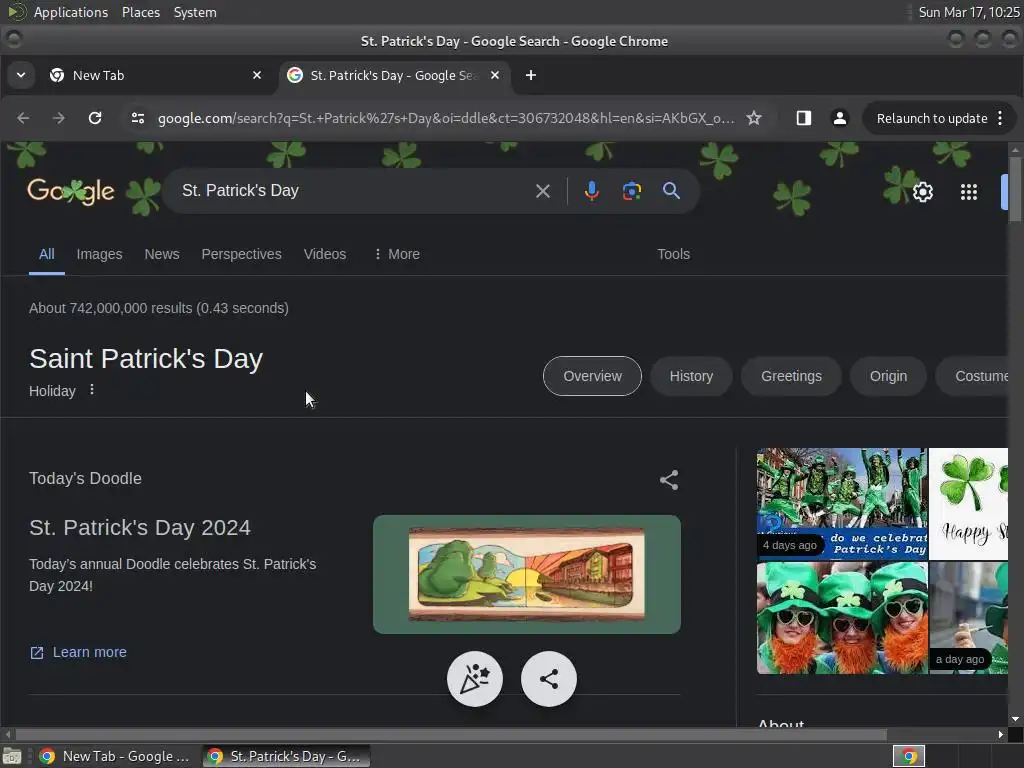Switch to New Tab window in taskbar
Viewport: 1024px width, 768px height.
click(115, 756)
